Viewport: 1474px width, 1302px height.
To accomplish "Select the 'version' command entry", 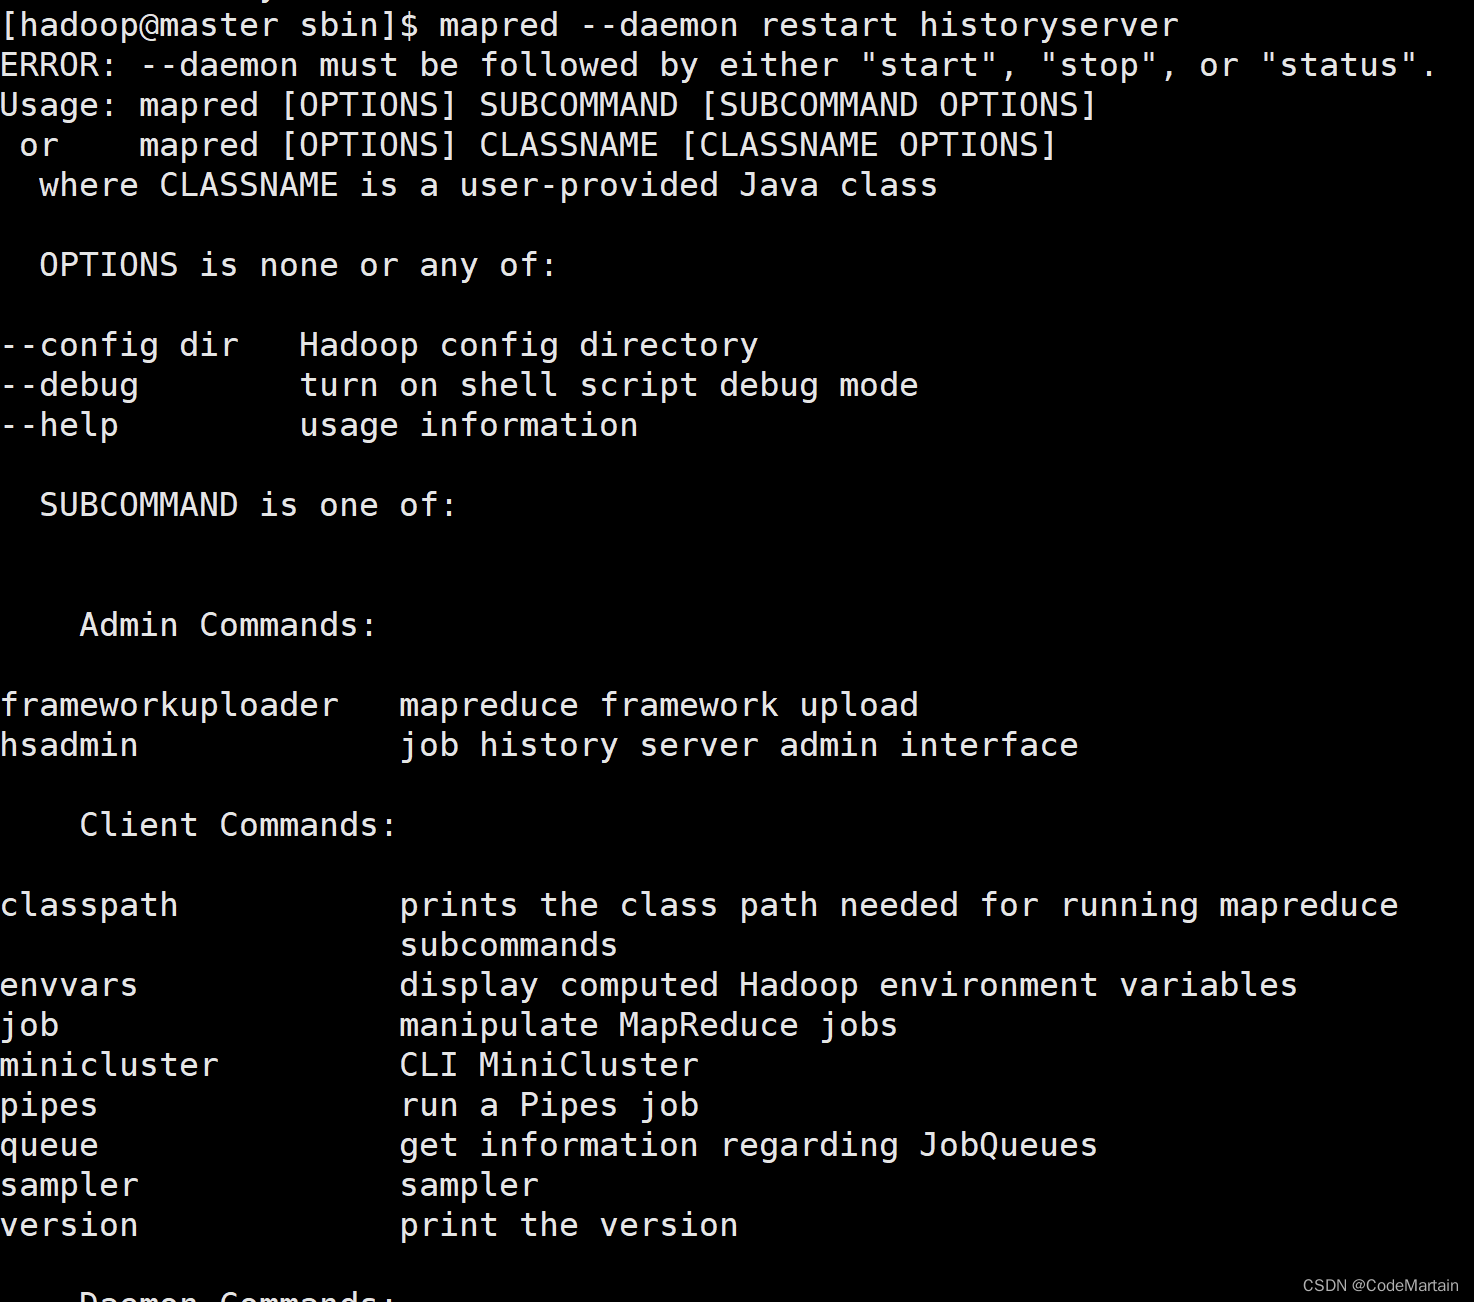I will (x=69, y=1225).
